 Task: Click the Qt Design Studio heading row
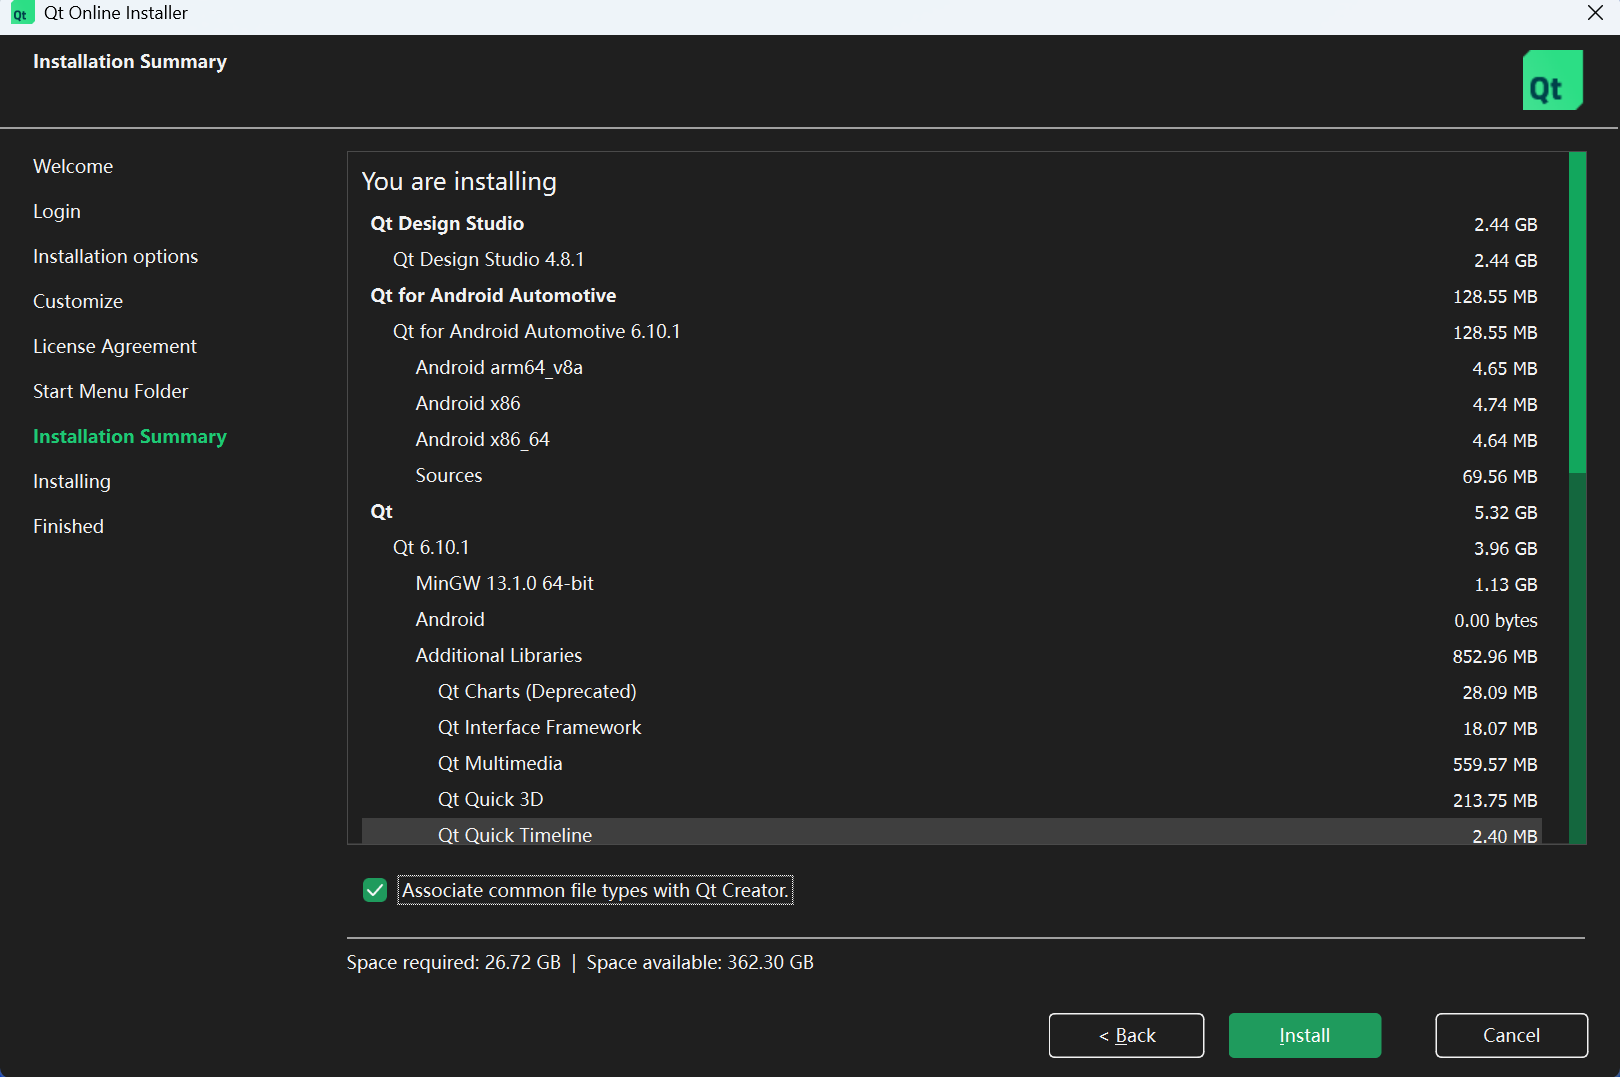[952, 224]
